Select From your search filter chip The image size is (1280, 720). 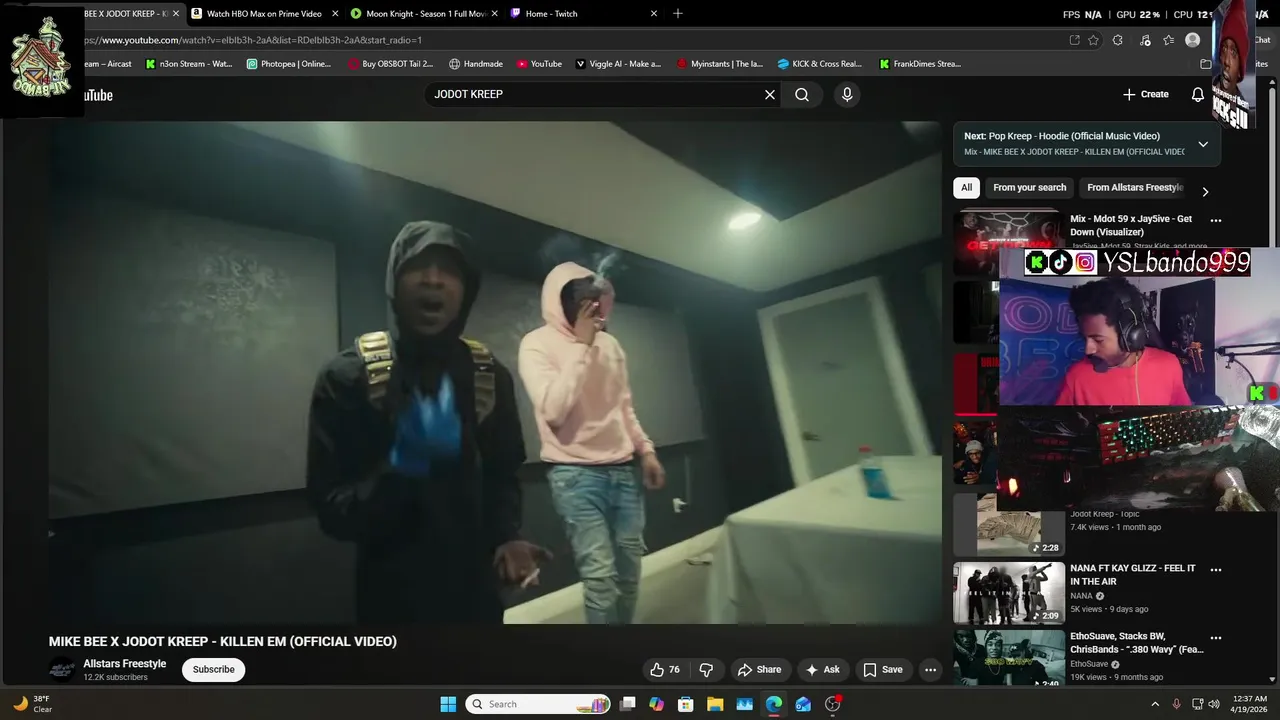pyautogui.click(x=1029, y=187)
